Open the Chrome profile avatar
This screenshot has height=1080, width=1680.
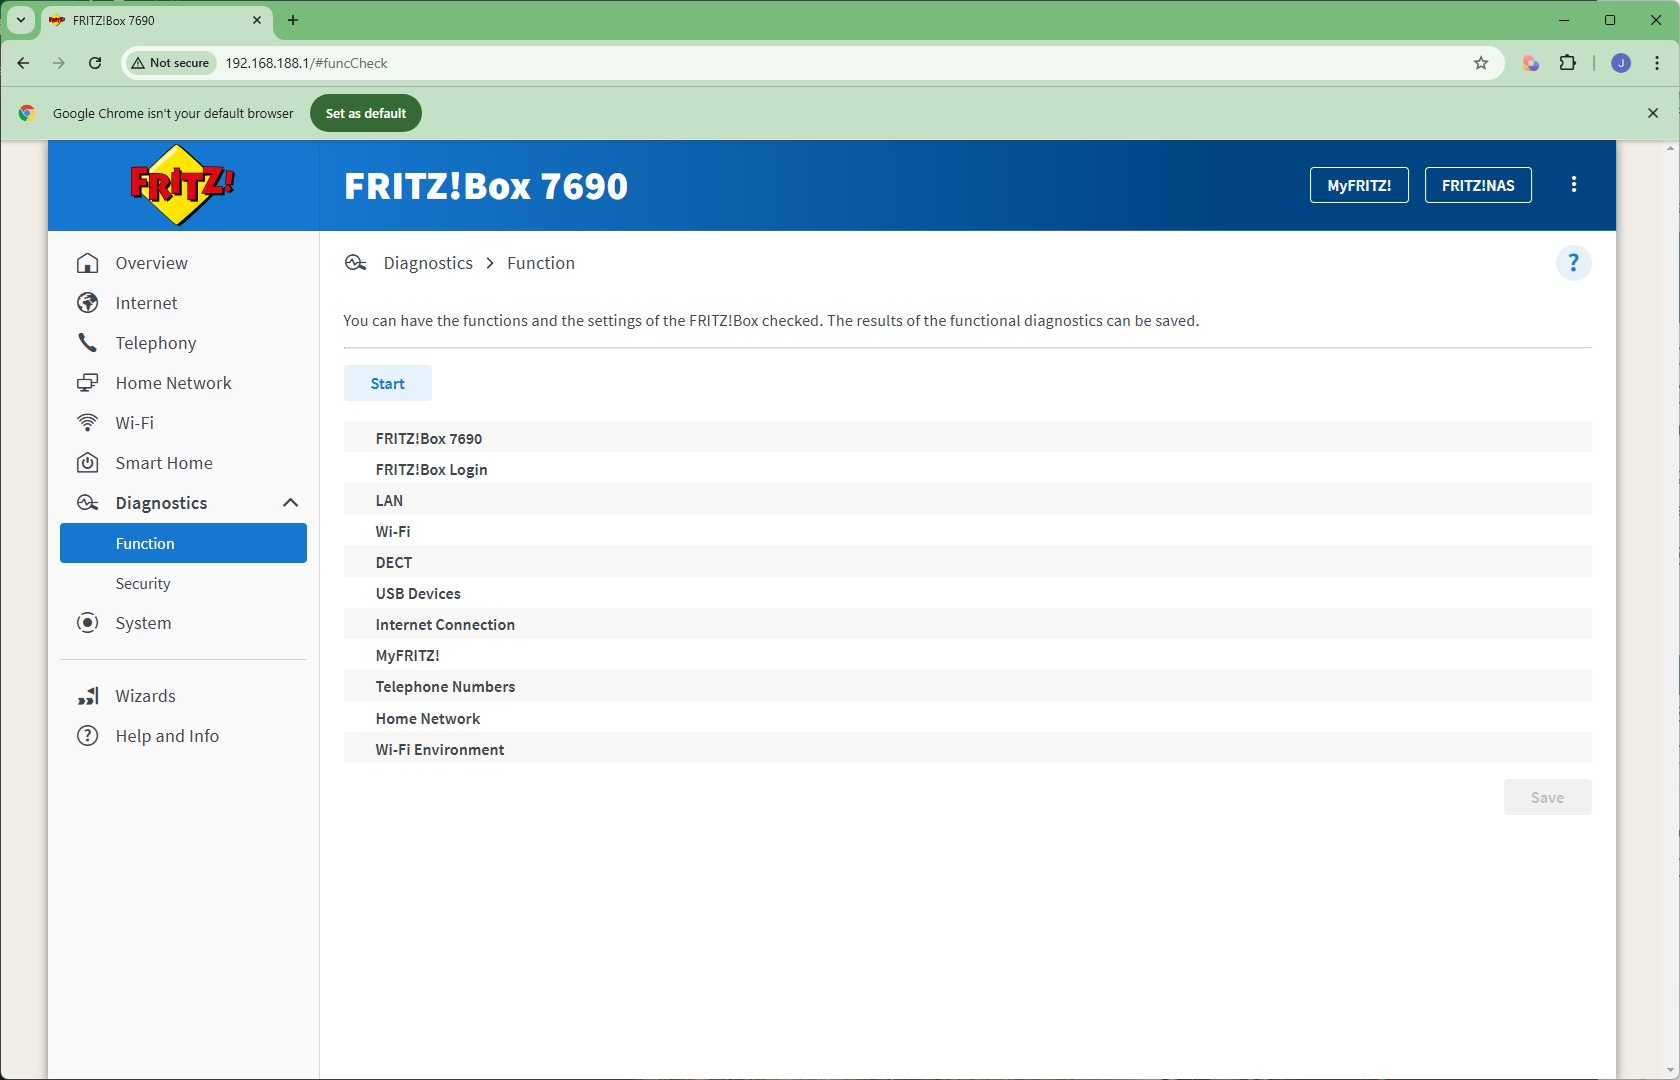(1621, 63)
